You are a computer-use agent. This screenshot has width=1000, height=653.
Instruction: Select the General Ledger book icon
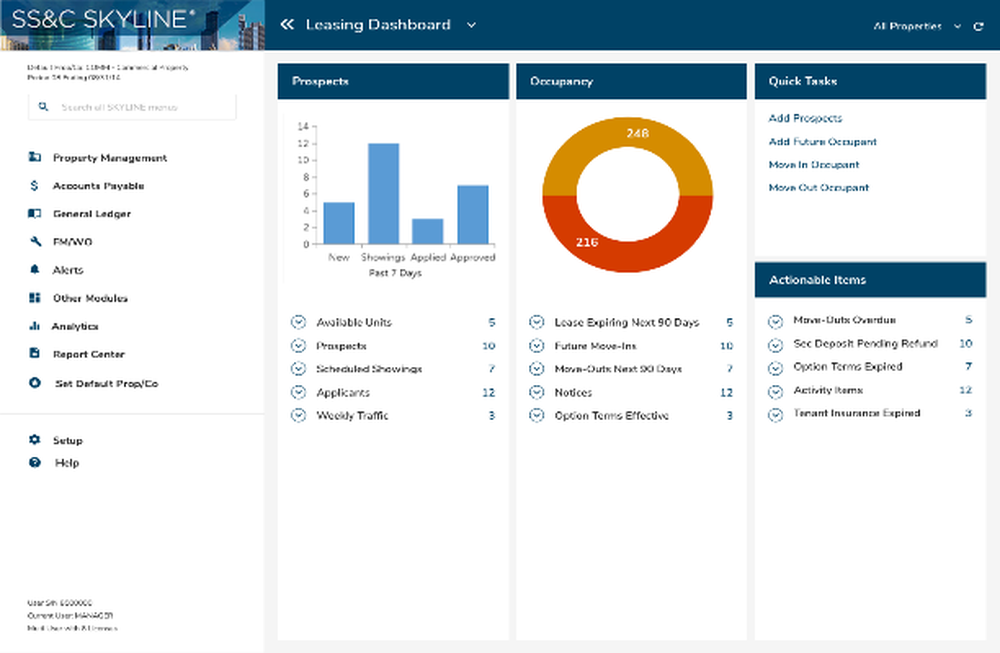coord(34,214)
